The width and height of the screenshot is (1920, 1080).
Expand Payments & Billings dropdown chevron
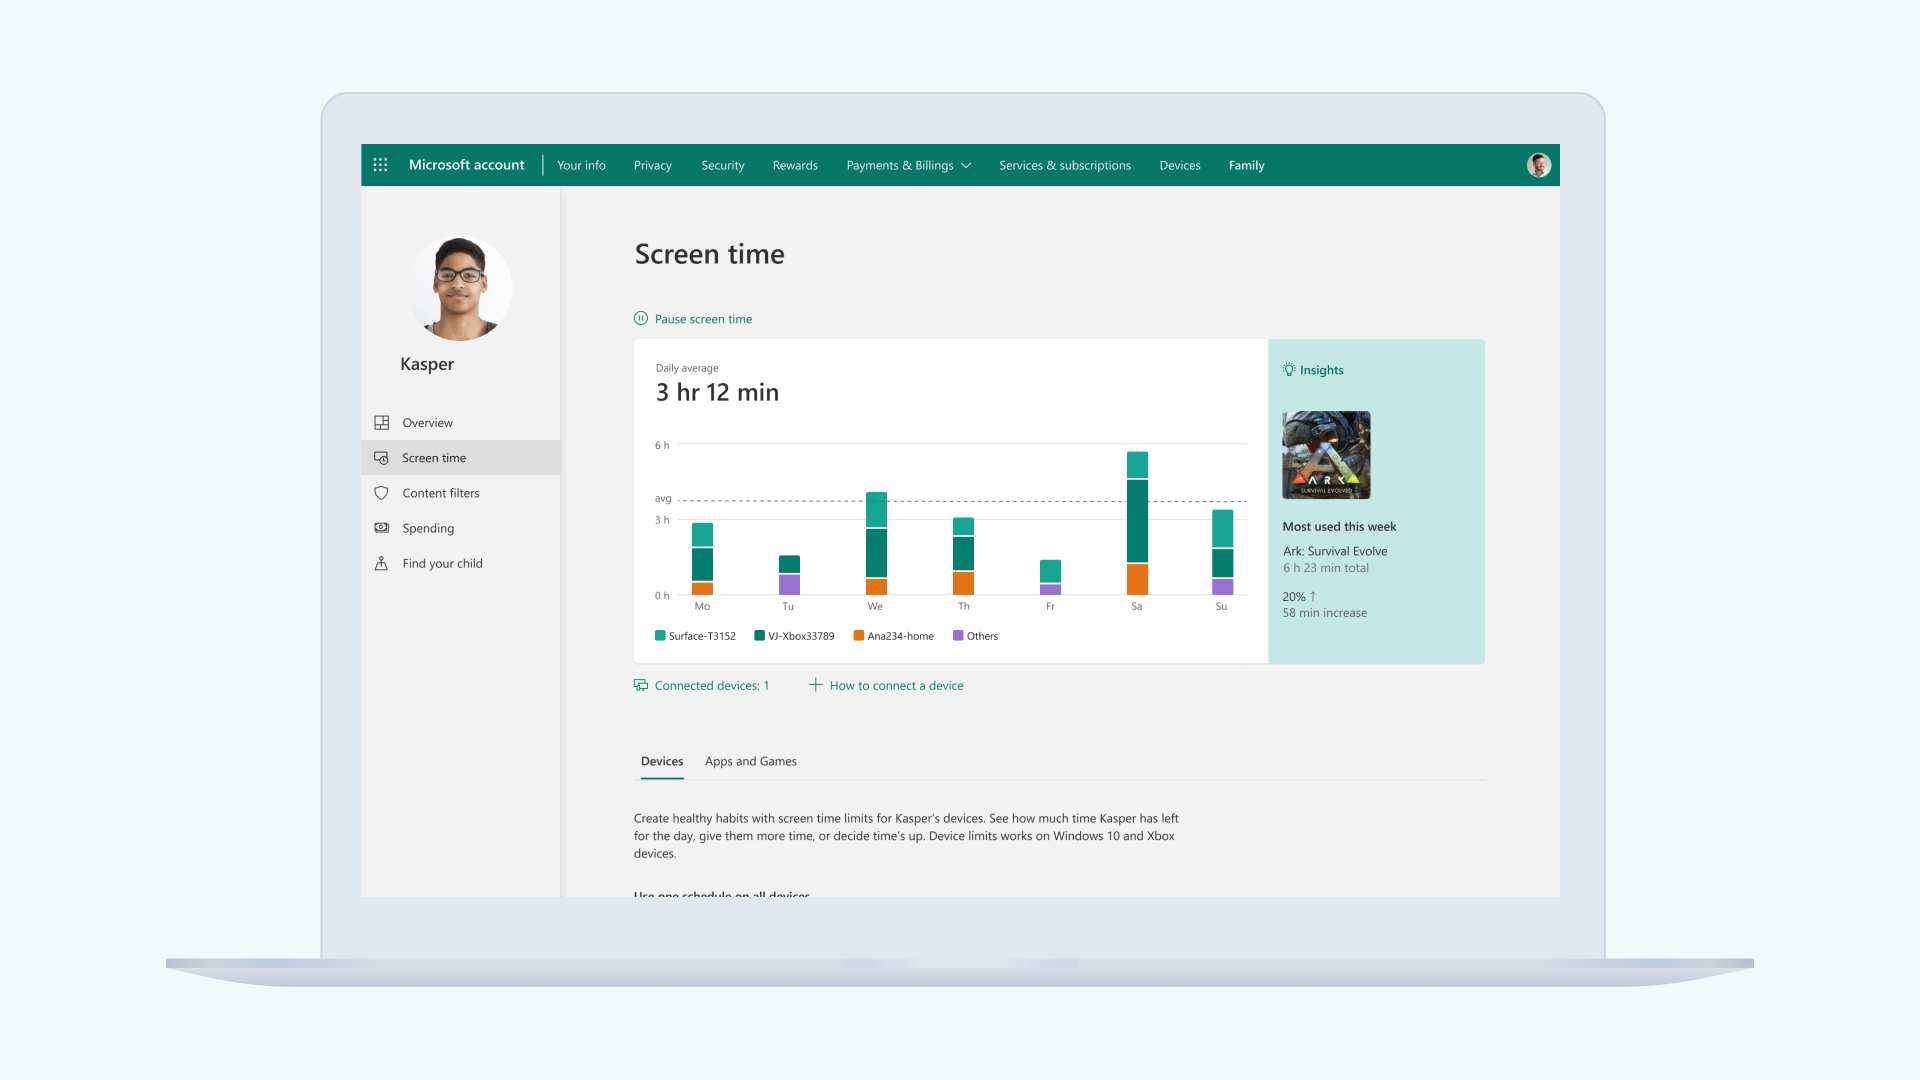point(966,166)
